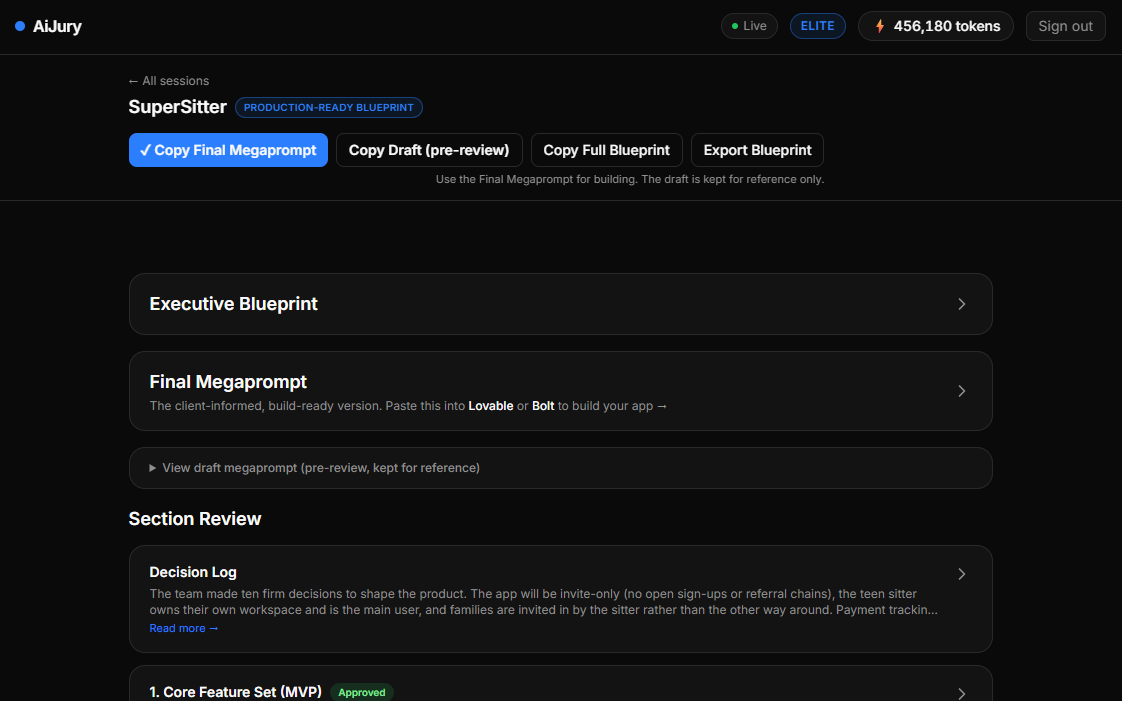Click the Lovable link text
The width and height of the screenshot is (1122, 701).
[x=491, y=406]
